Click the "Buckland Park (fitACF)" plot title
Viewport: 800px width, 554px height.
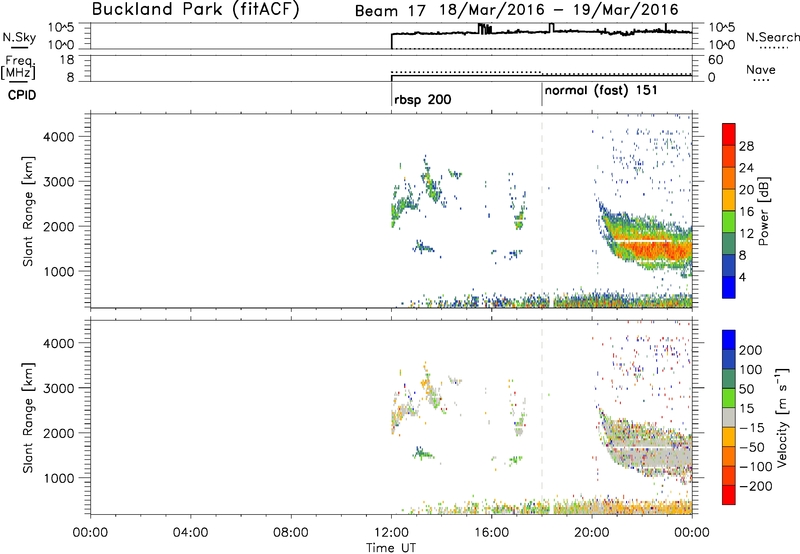click(195, 9)
